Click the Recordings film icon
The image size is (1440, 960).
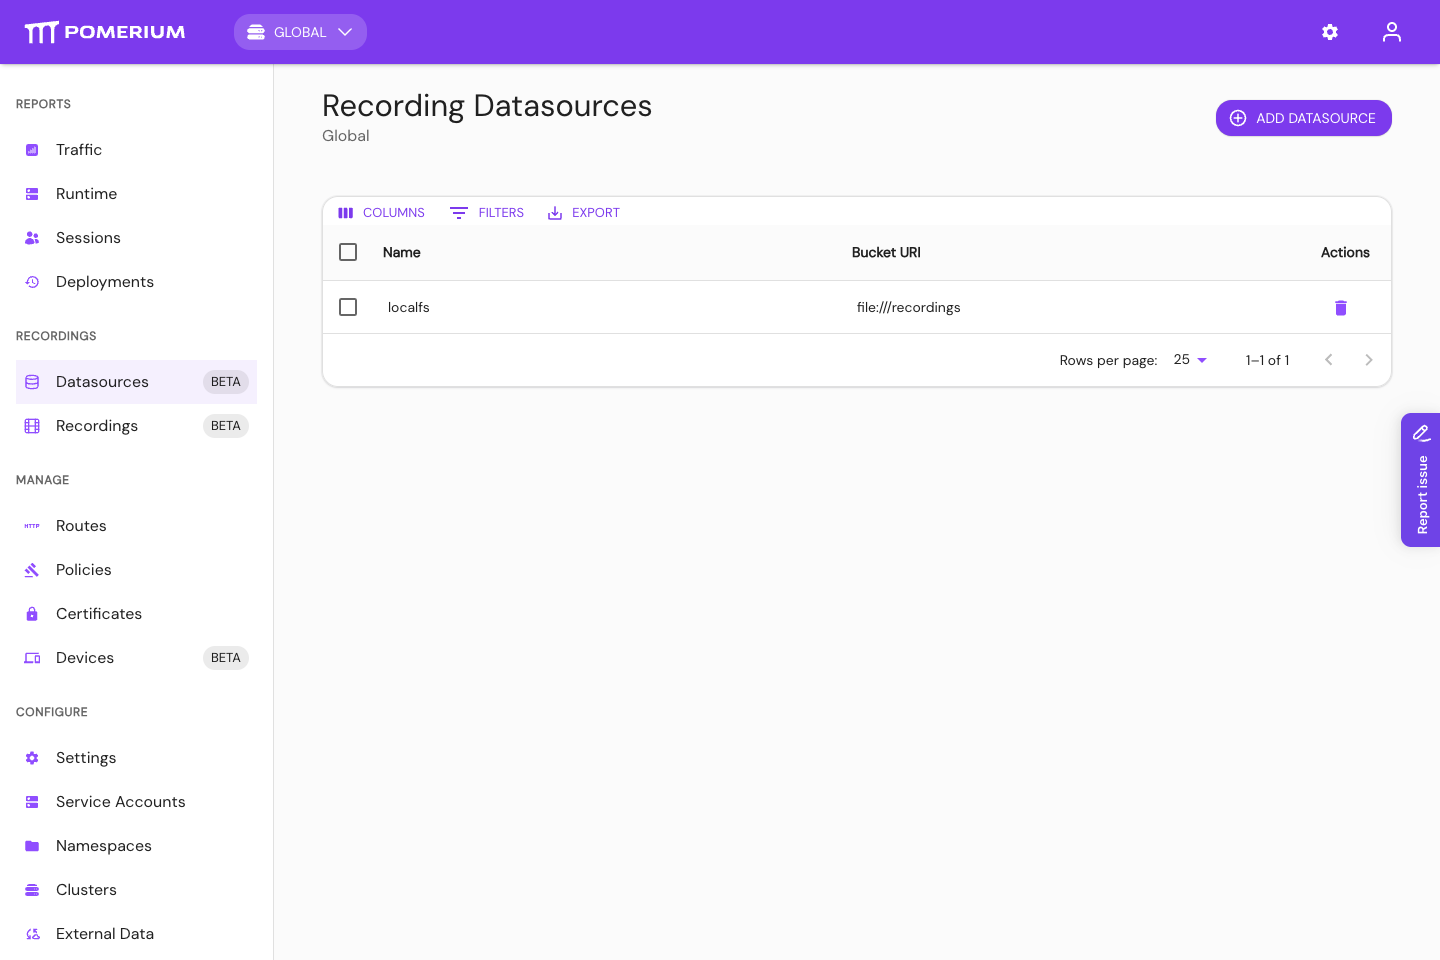point(32,426)
